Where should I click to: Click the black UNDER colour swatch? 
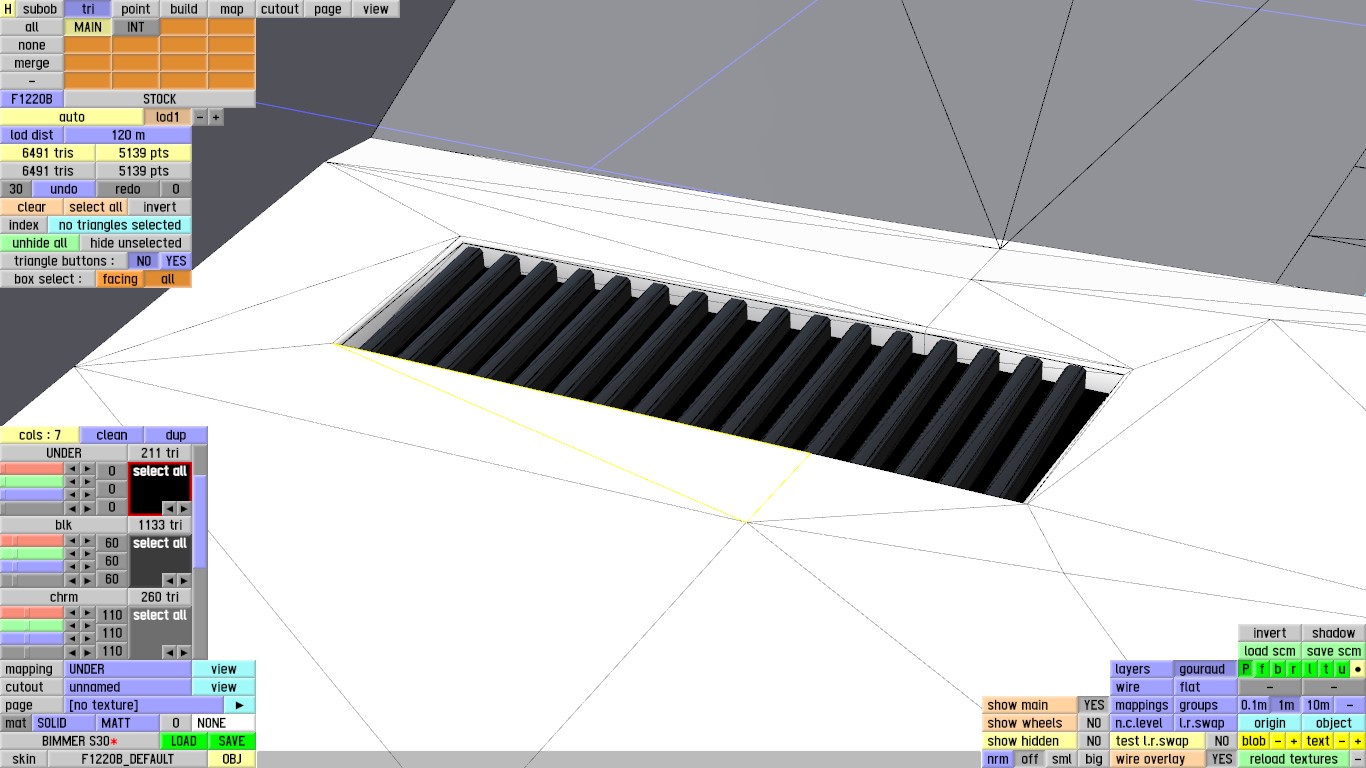(159, 489)
